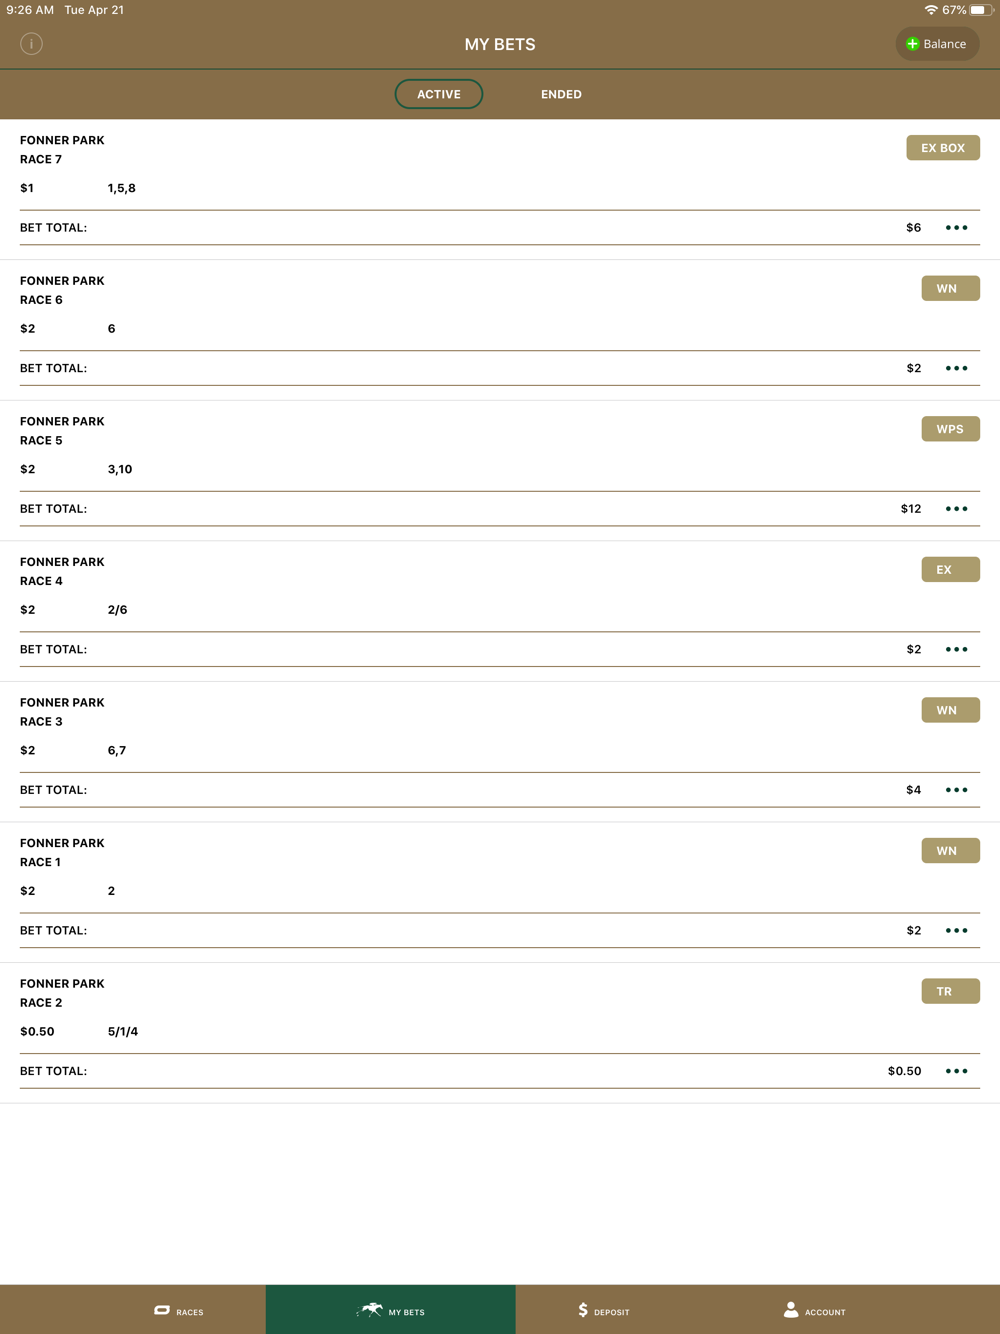Tap the TR badge on Race 2

(x=950, y=991)
